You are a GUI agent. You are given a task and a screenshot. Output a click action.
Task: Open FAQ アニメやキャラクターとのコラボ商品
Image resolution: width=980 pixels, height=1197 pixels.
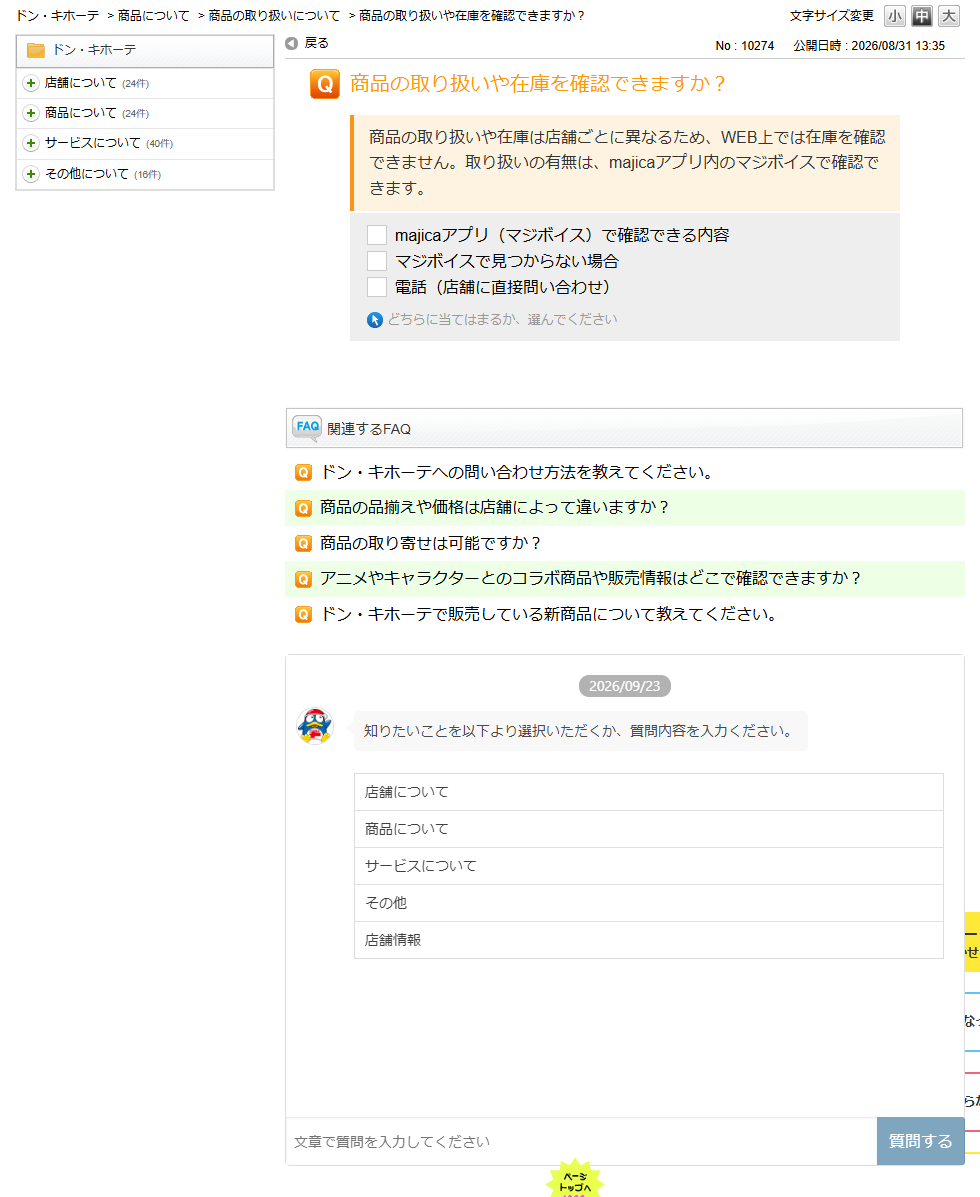591,579
